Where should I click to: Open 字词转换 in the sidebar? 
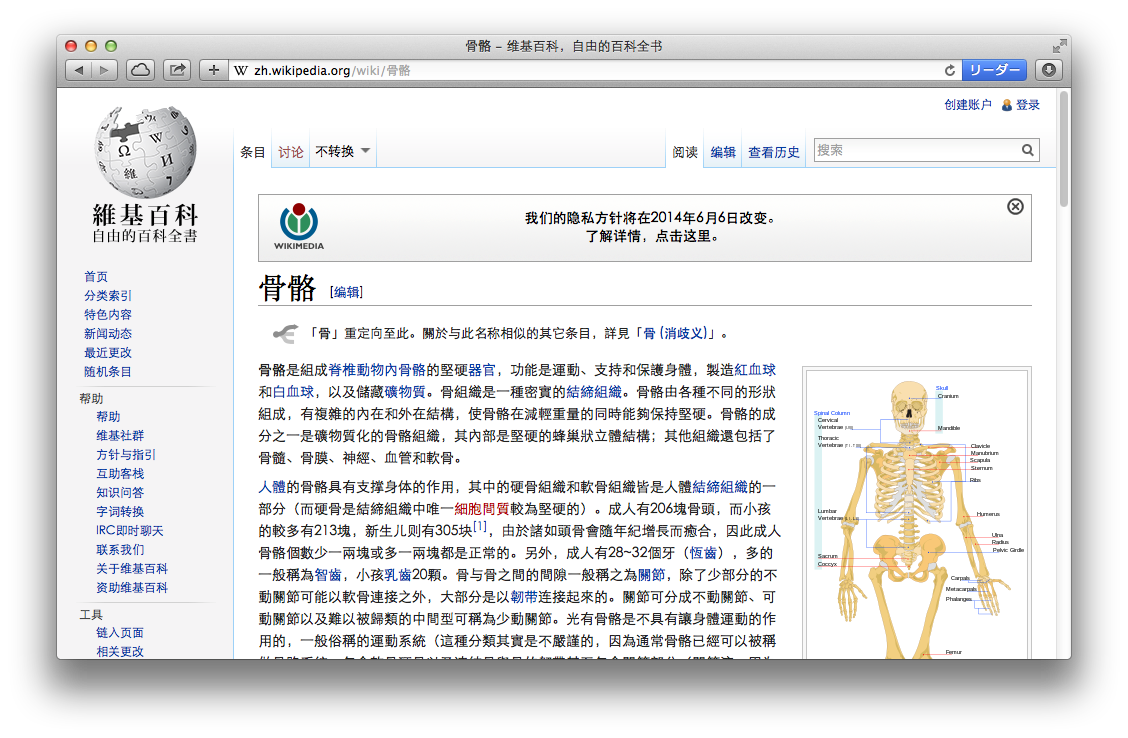point(120,512)
